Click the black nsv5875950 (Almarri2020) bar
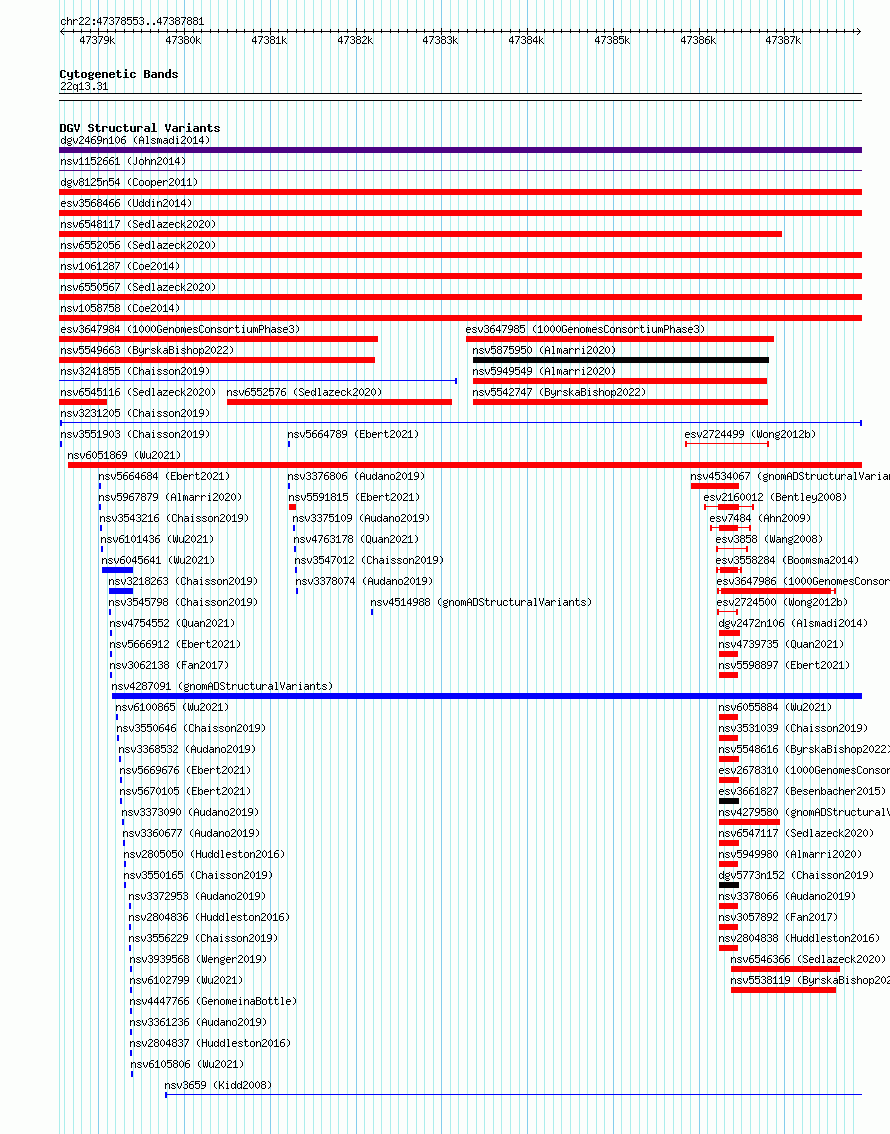Screen dimensions: 890x1134 [x=621, y=360]
